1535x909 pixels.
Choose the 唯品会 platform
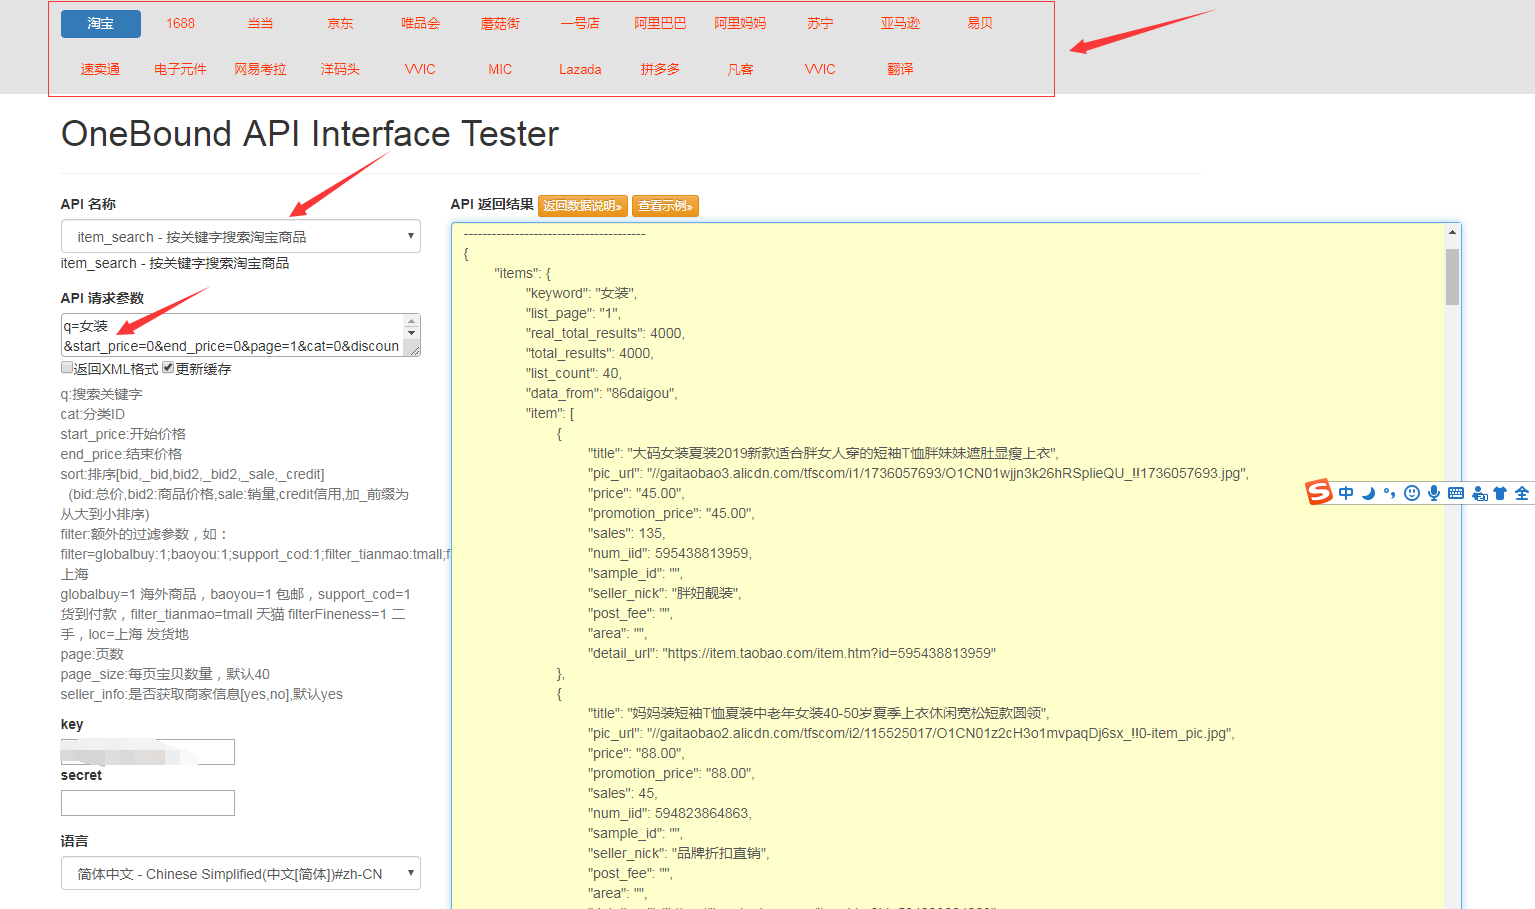[421, 23]
